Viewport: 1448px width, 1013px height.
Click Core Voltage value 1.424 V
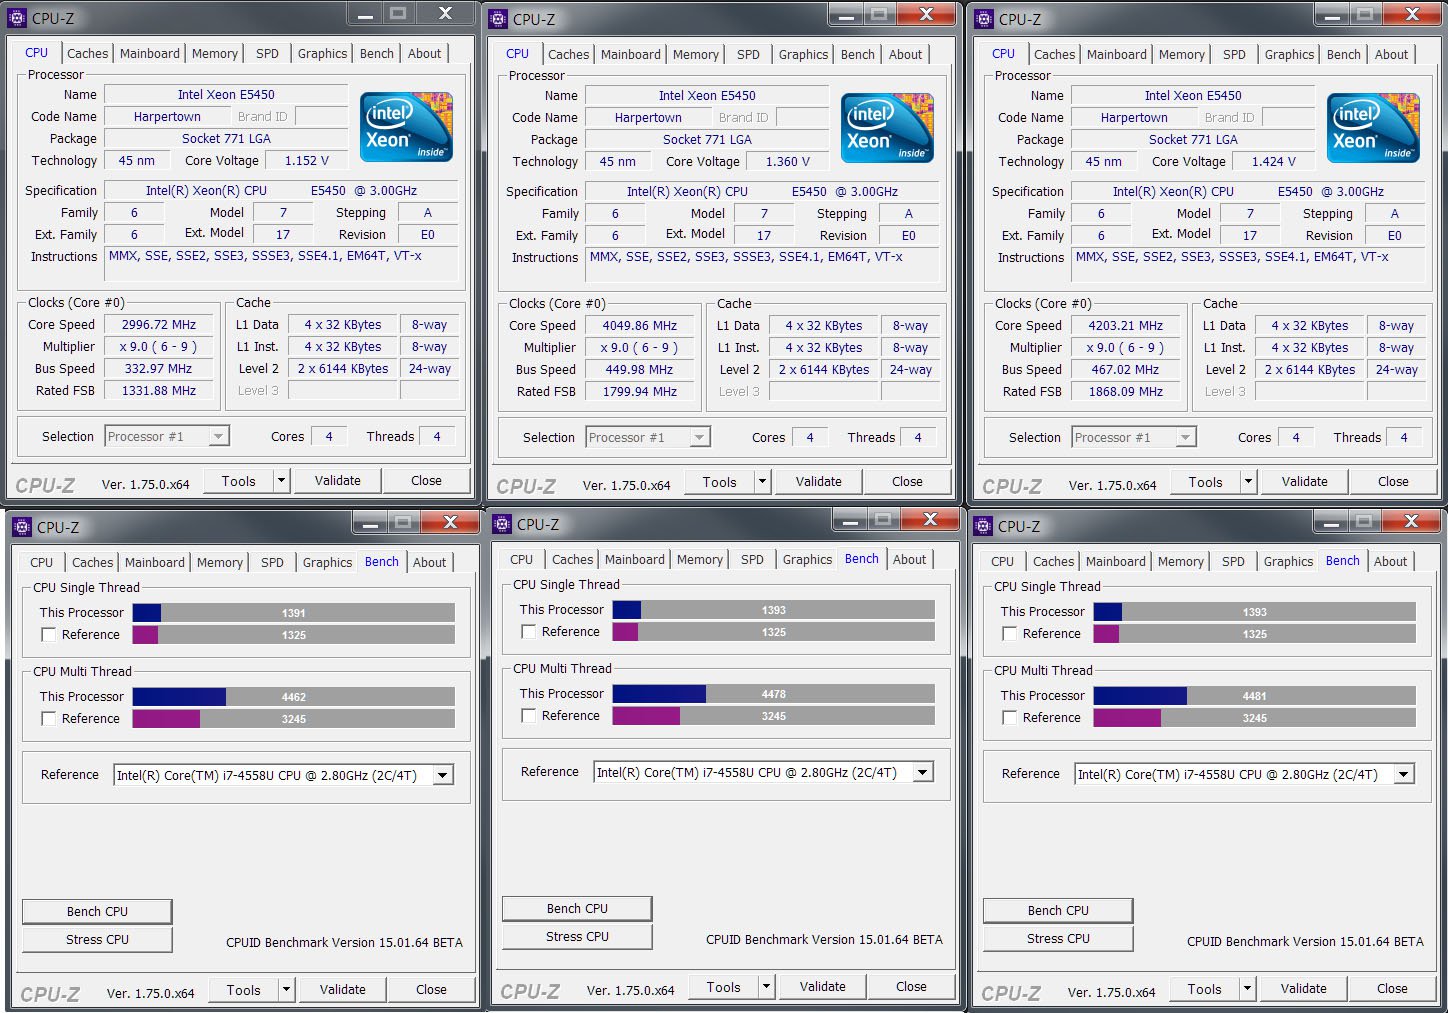[1274, 162]
